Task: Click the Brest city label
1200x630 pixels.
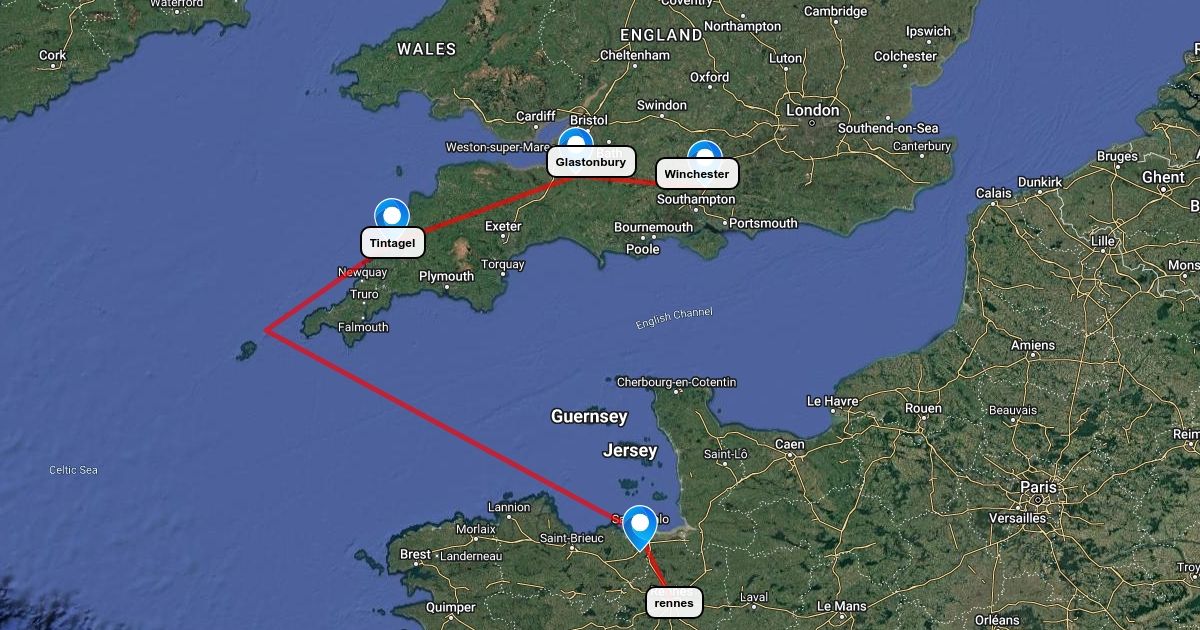Action: [415, 554]
